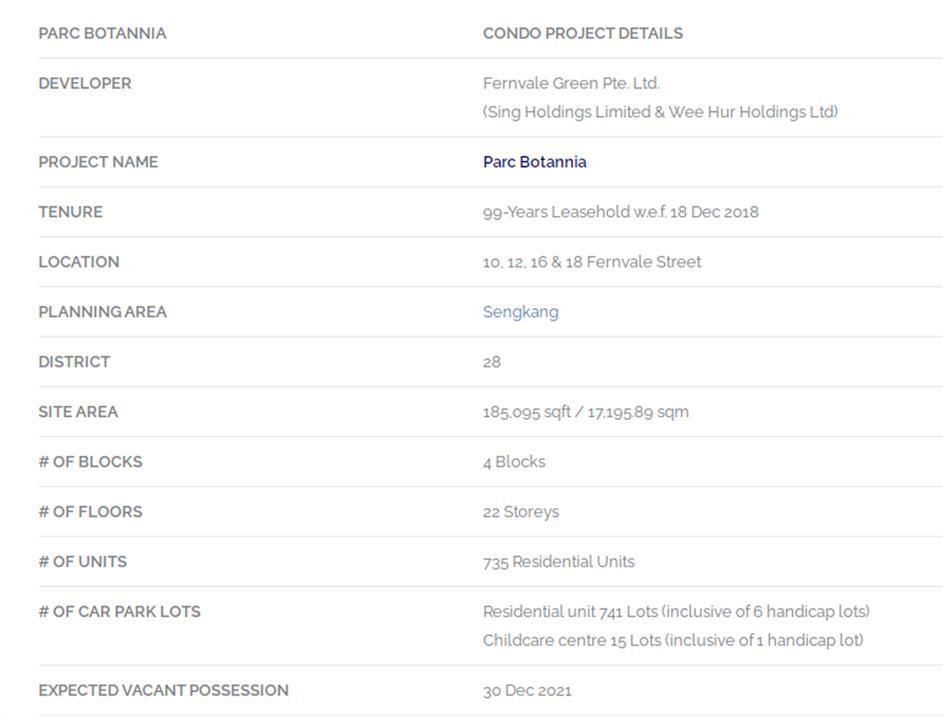Click the 30 Dec 2021 possession date
Viewport: 943px width, 717px height.
pyautogui.click(x=527, y=691)
